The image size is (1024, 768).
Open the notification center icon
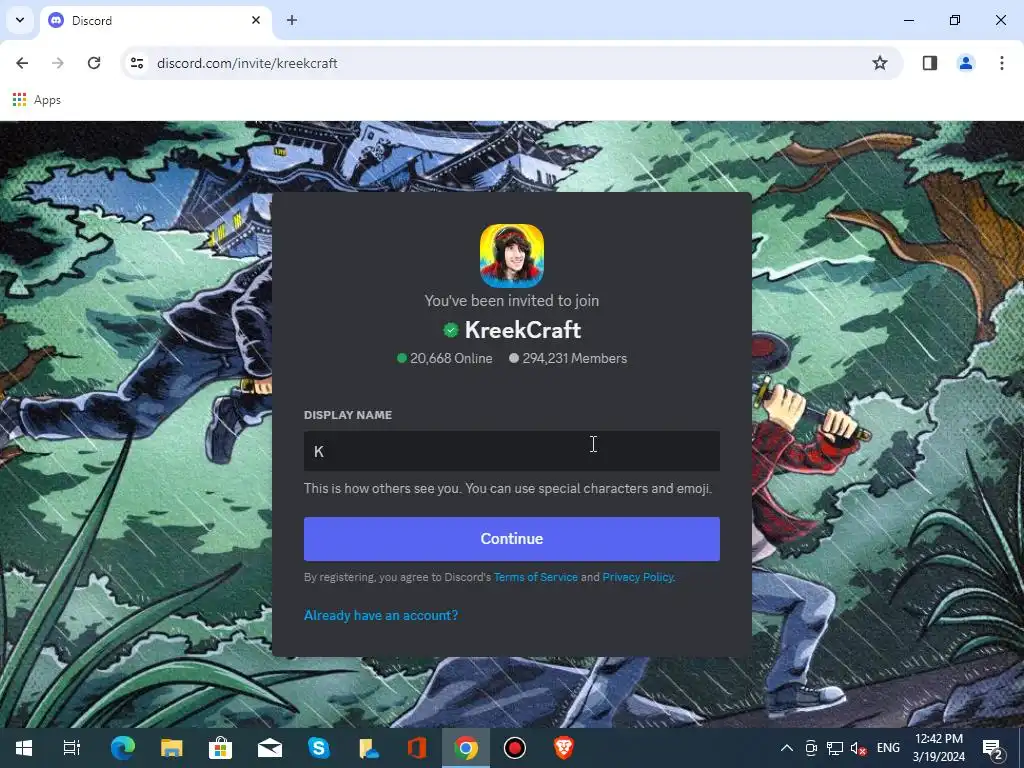click(x=992, y=748)
